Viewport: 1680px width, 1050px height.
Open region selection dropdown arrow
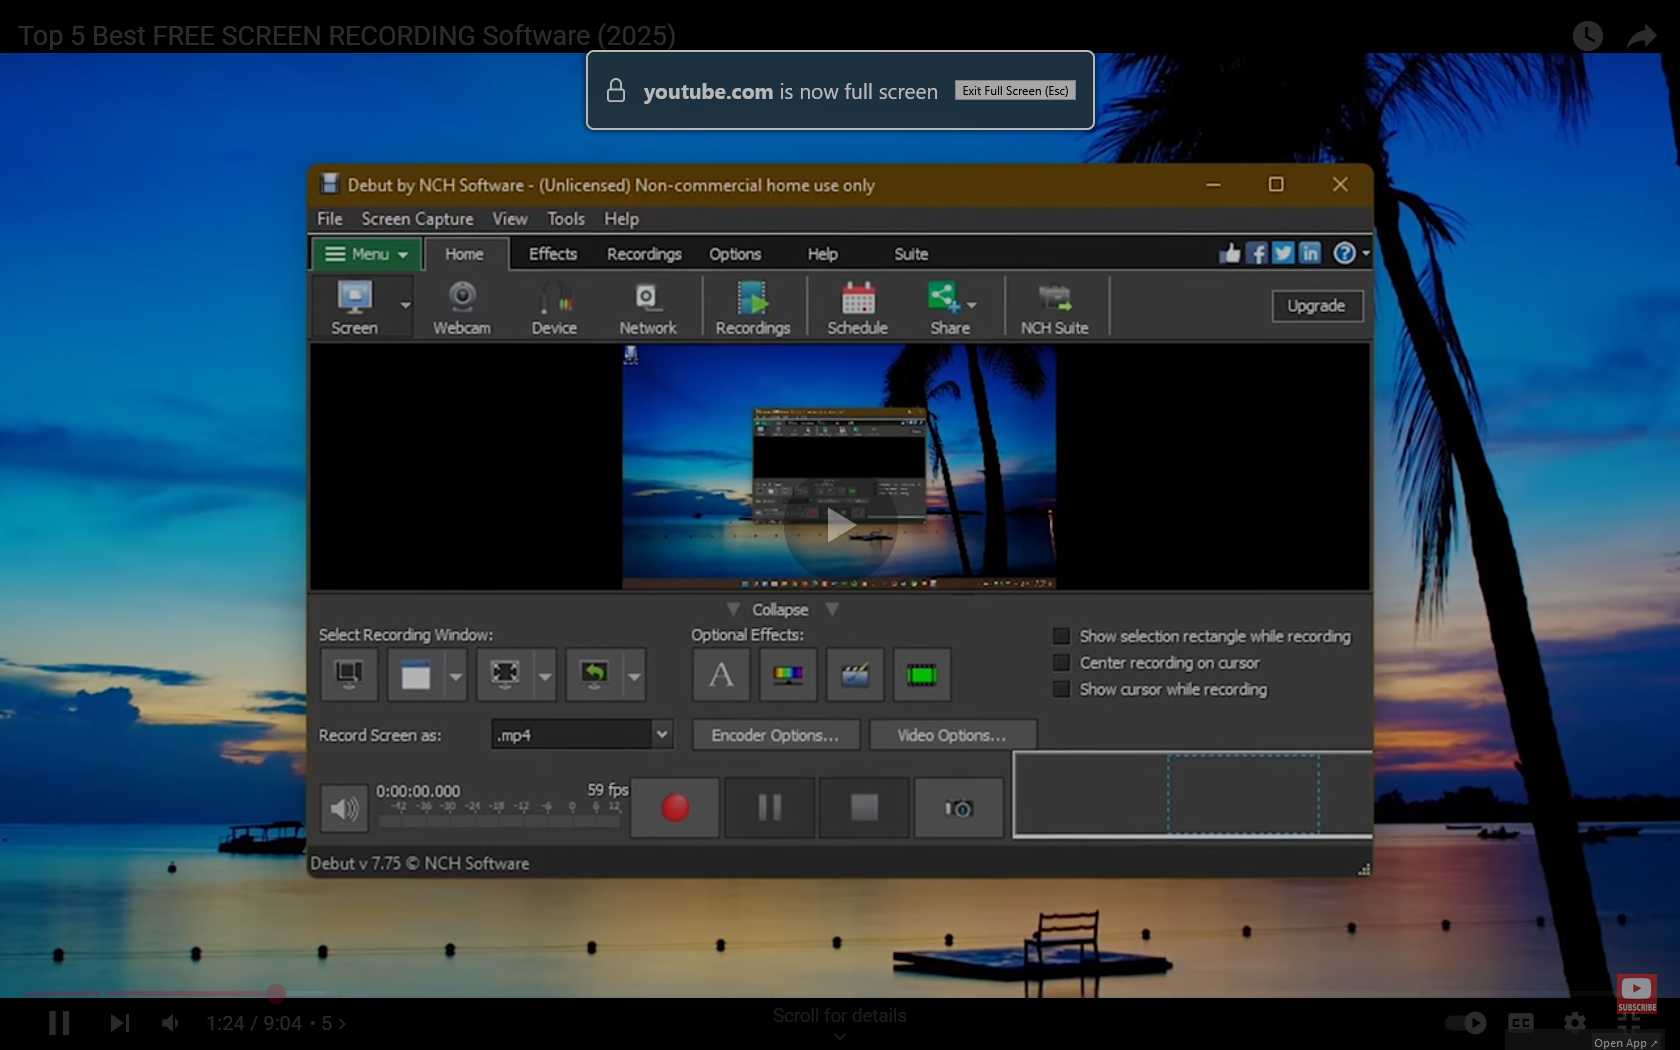coord(545,676)
